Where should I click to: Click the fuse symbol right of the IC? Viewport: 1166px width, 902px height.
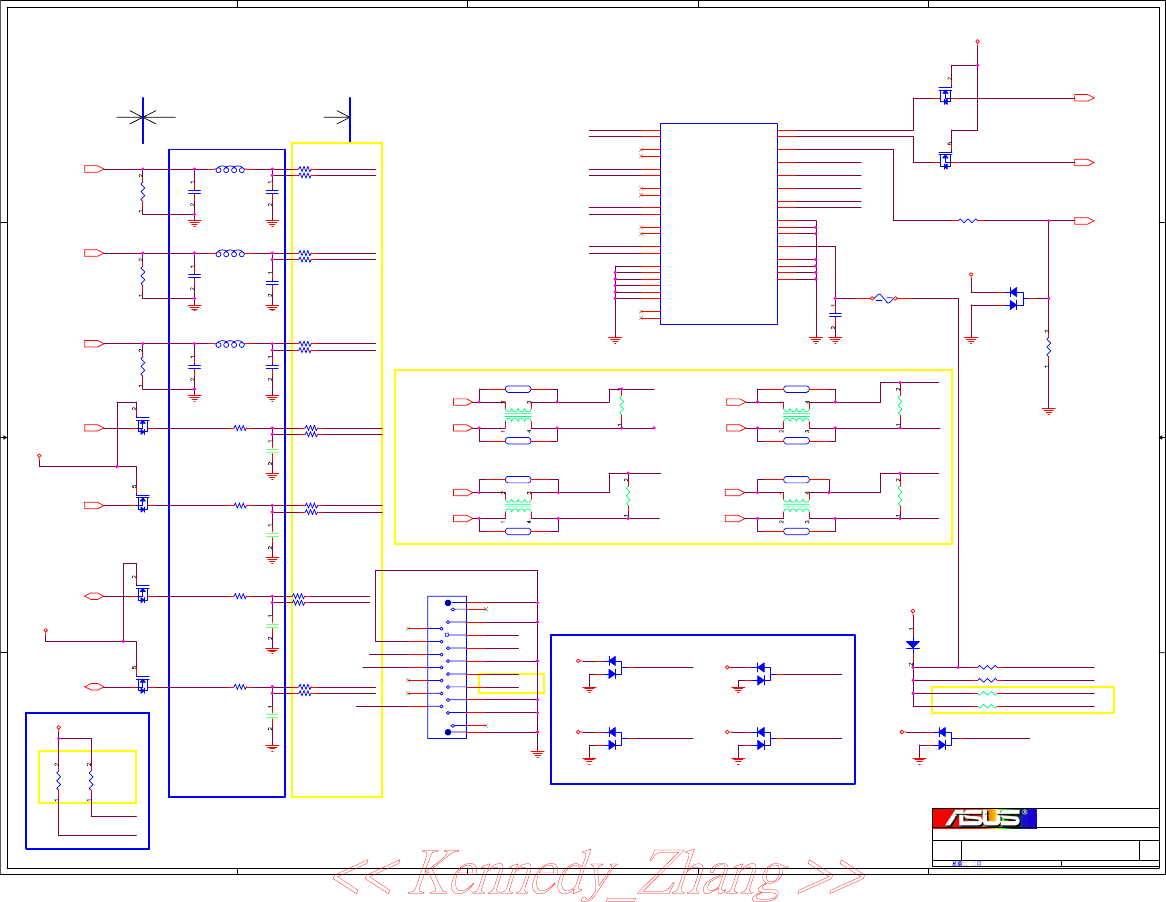[x=883, y=298]
